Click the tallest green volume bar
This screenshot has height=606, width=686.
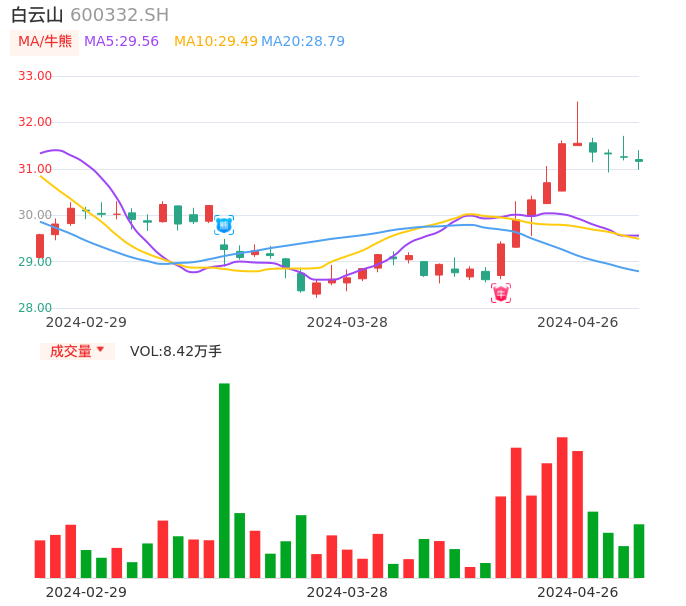(x=224, y=480)
